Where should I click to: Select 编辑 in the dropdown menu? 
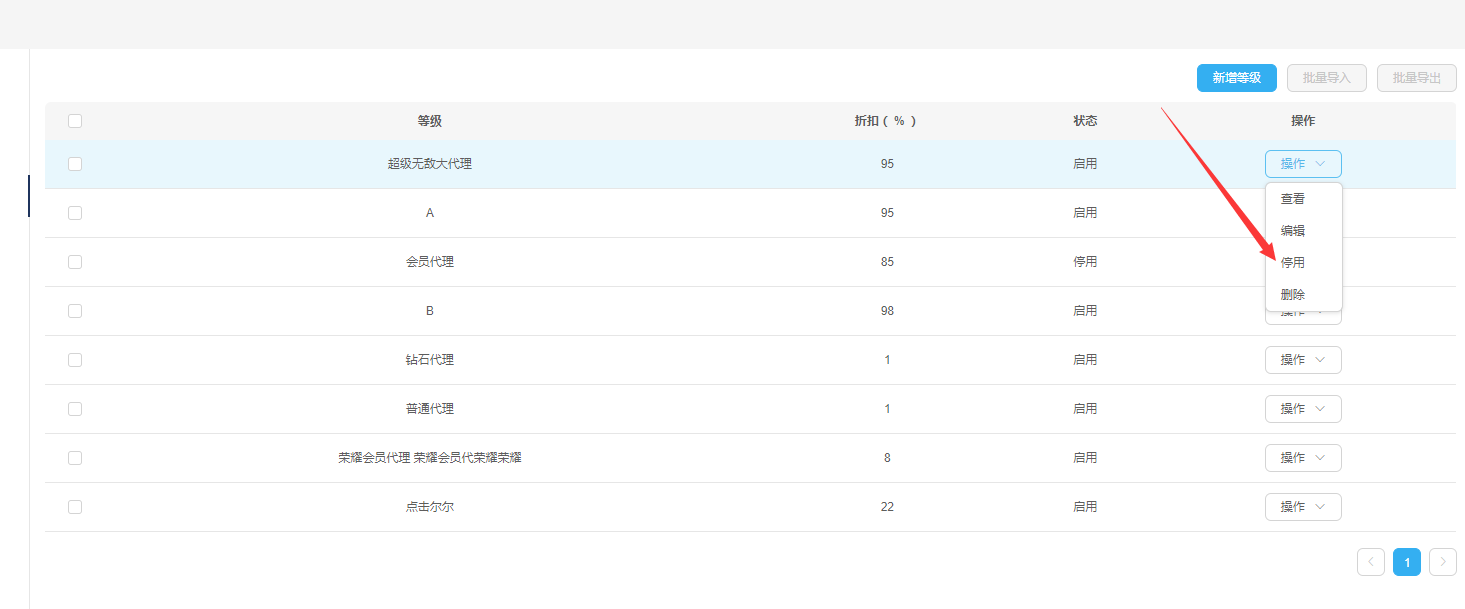tap(1292, 231)
